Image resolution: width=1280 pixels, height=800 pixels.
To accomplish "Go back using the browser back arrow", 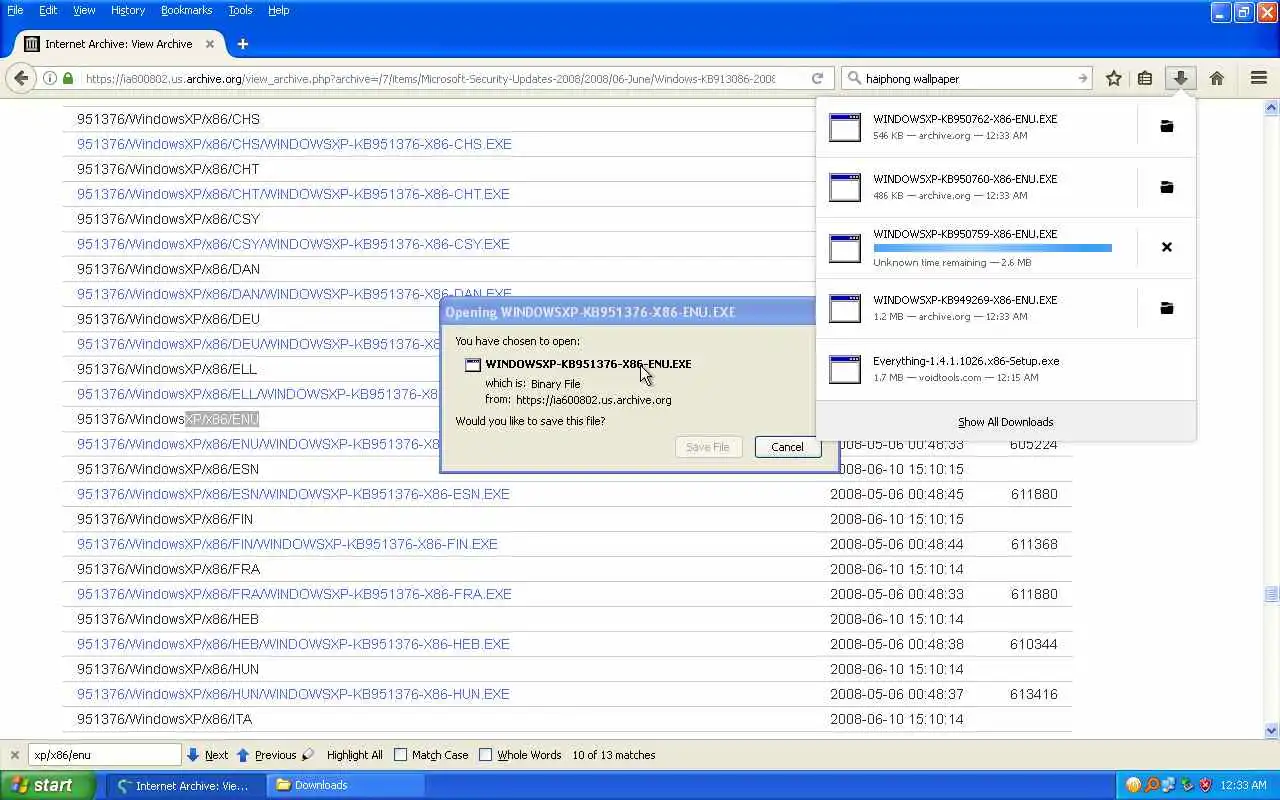I will pyautogui.click(x=21, y=78).
